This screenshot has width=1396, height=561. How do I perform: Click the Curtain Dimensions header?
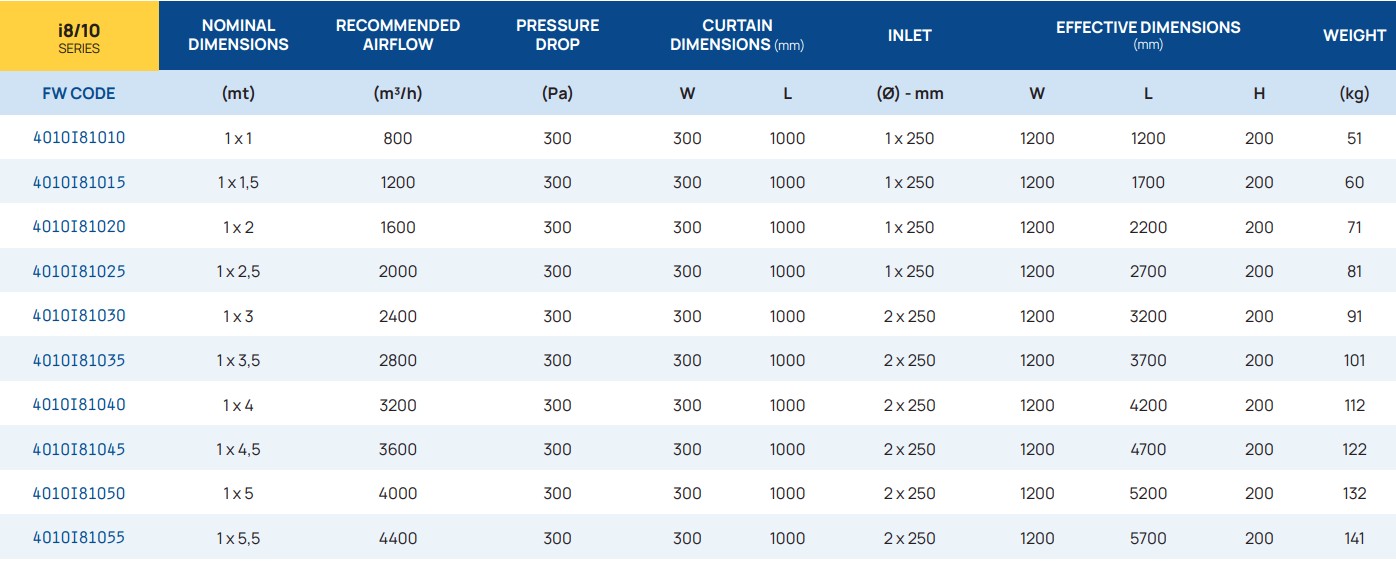(x=737, y=35)
